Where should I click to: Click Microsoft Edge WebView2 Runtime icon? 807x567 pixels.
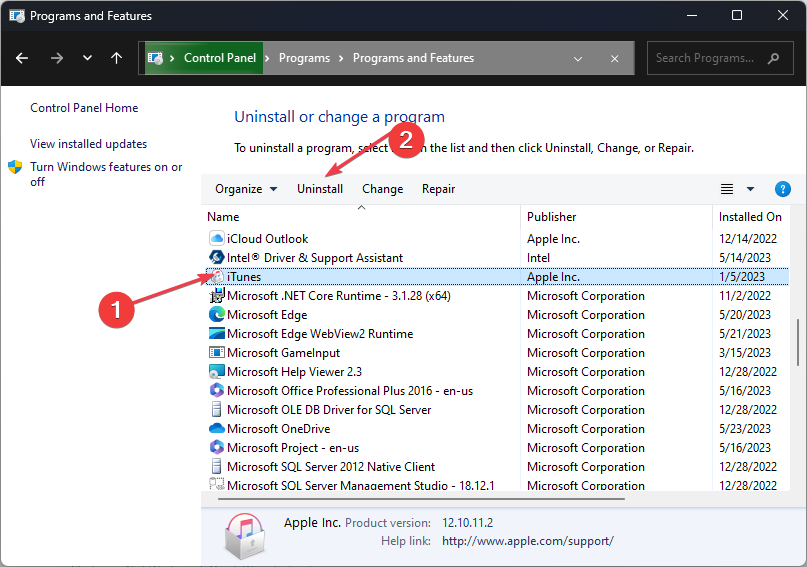click(217, 333)
